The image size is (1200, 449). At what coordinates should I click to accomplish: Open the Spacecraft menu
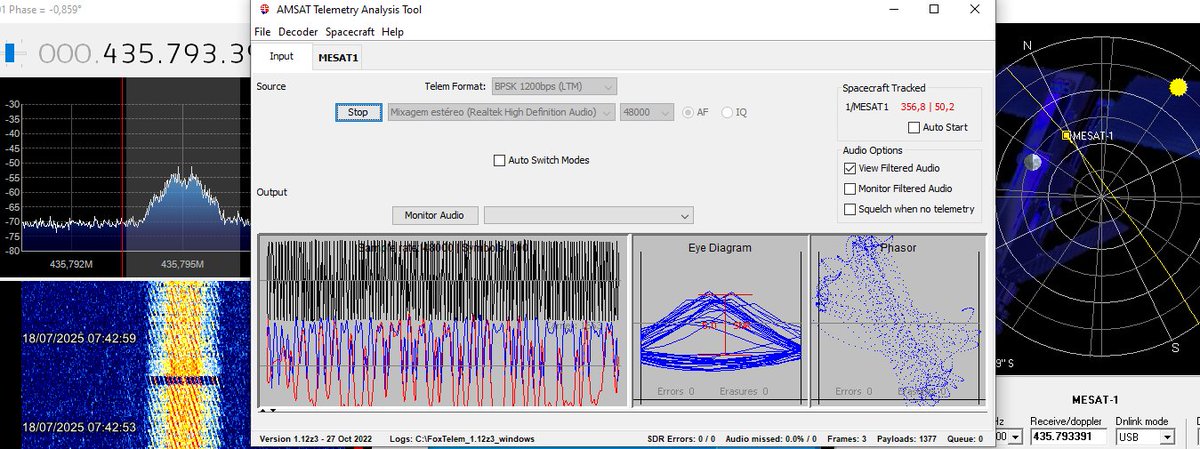pyautogui.click(x=350, y=32)
